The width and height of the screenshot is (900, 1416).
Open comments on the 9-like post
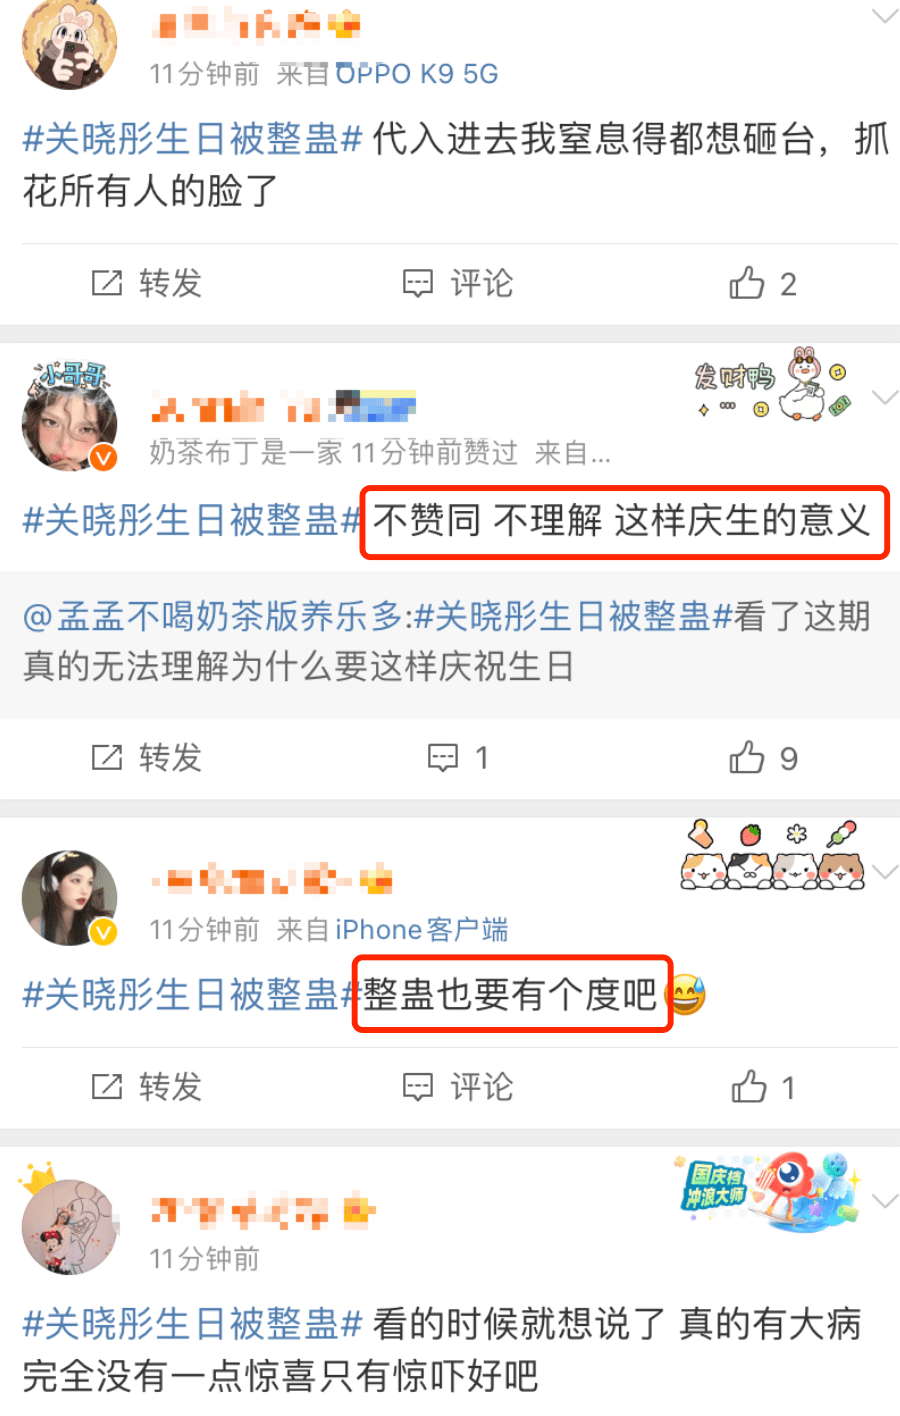point(458,758)
